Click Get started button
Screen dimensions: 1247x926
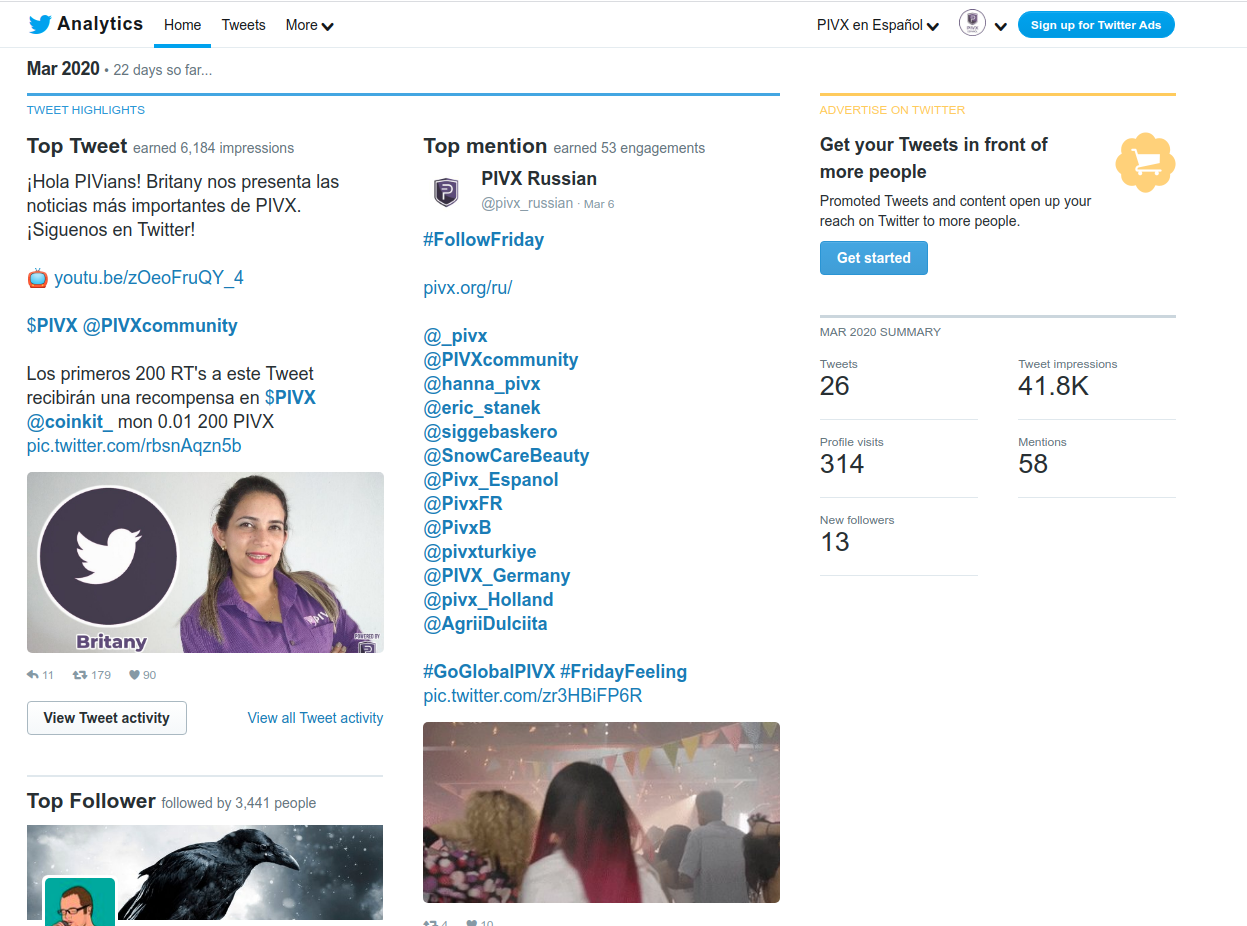tap(874, 258)
